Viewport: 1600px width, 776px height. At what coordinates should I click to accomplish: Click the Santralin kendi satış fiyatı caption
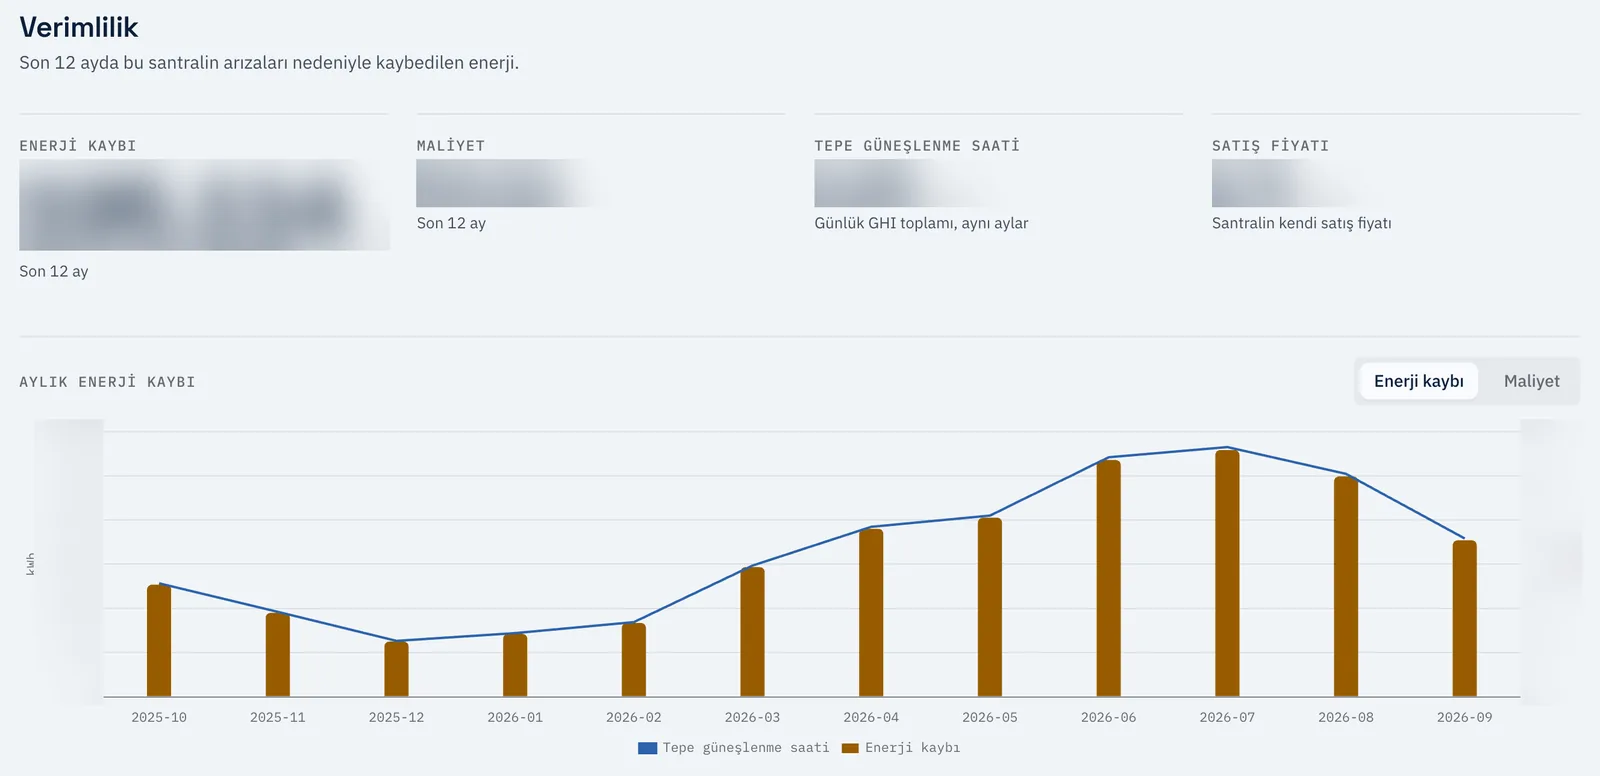[1301, 223]
